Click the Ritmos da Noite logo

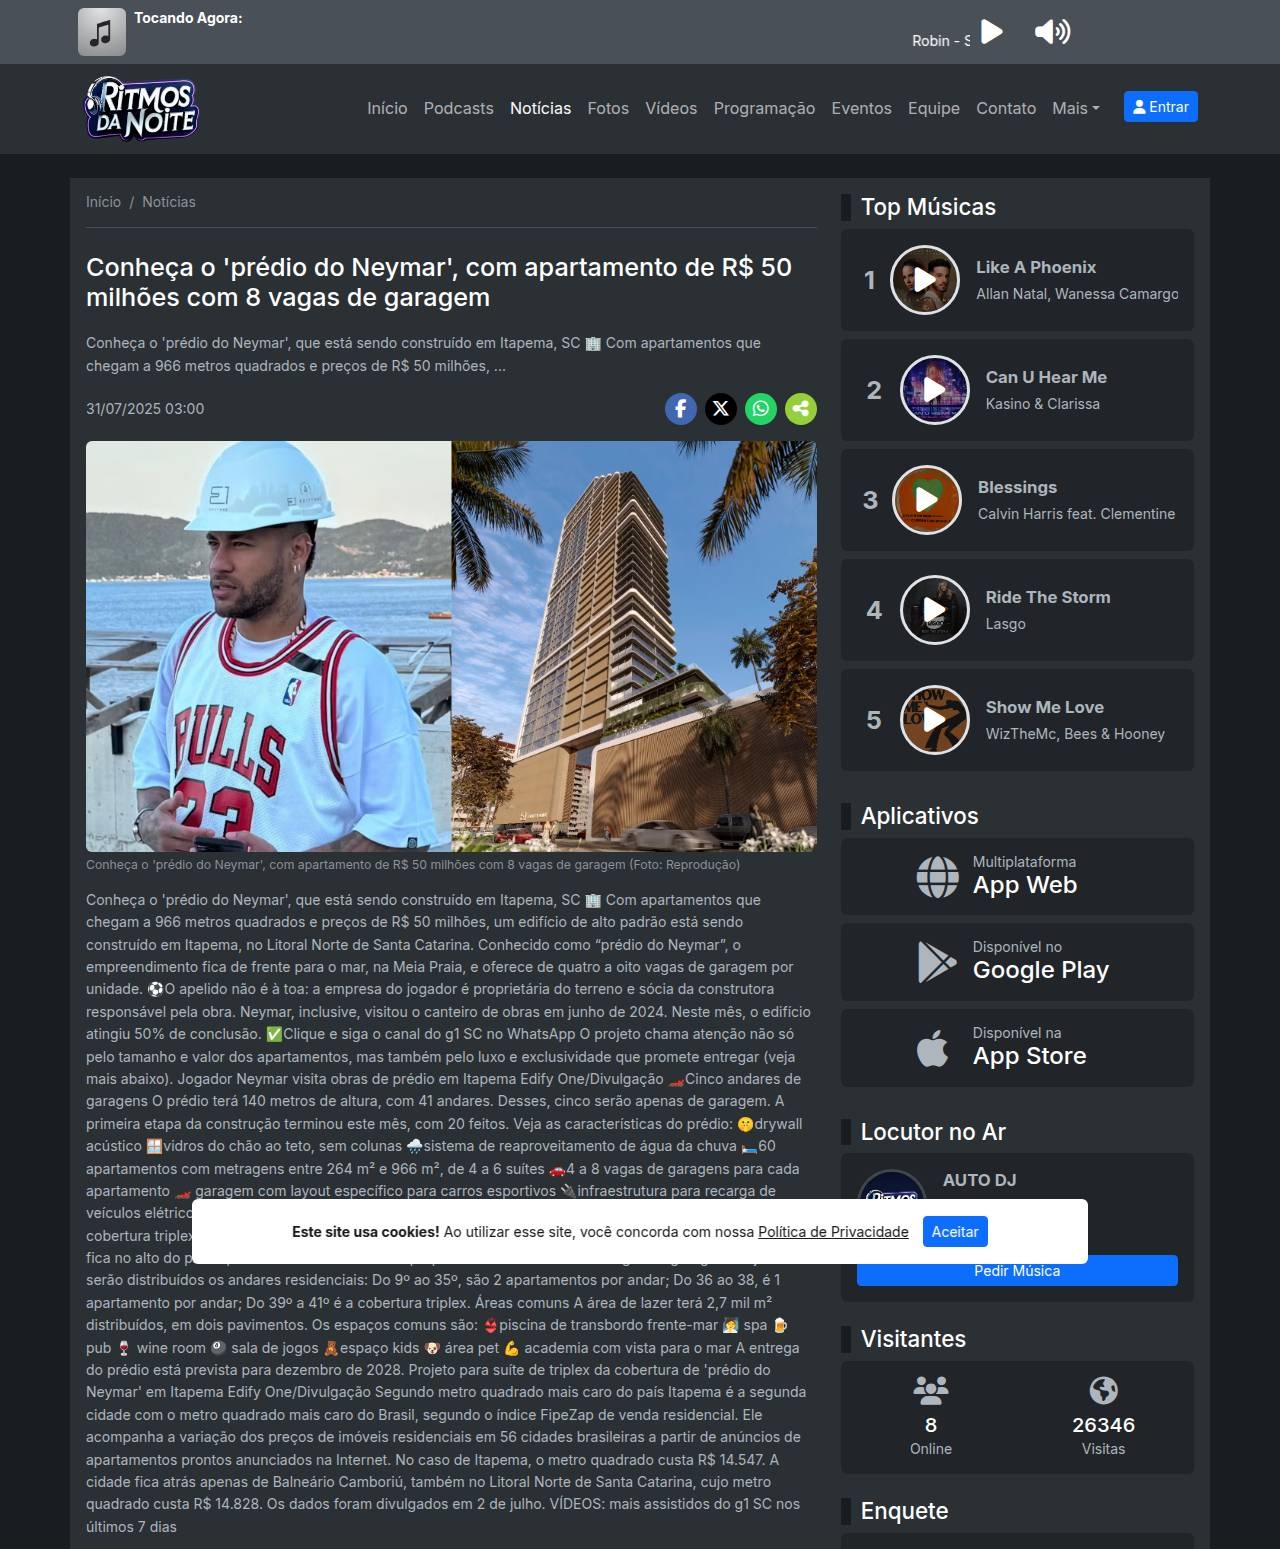pos(141,108)
